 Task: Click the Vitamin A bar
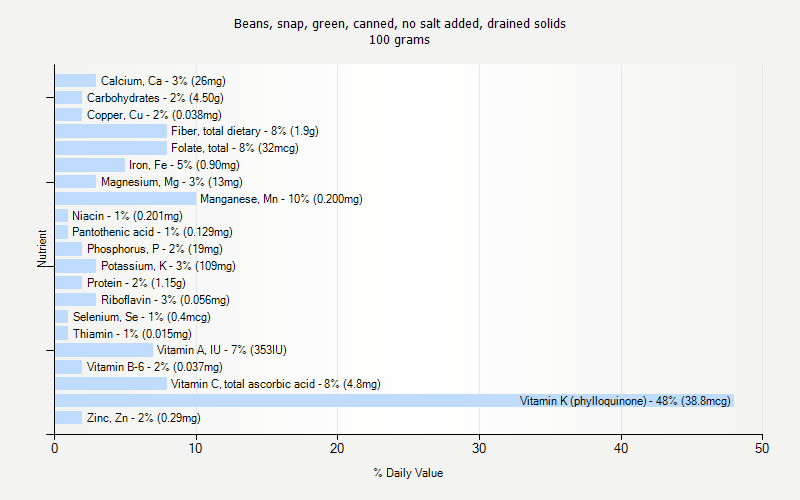[x=104, y=350]
